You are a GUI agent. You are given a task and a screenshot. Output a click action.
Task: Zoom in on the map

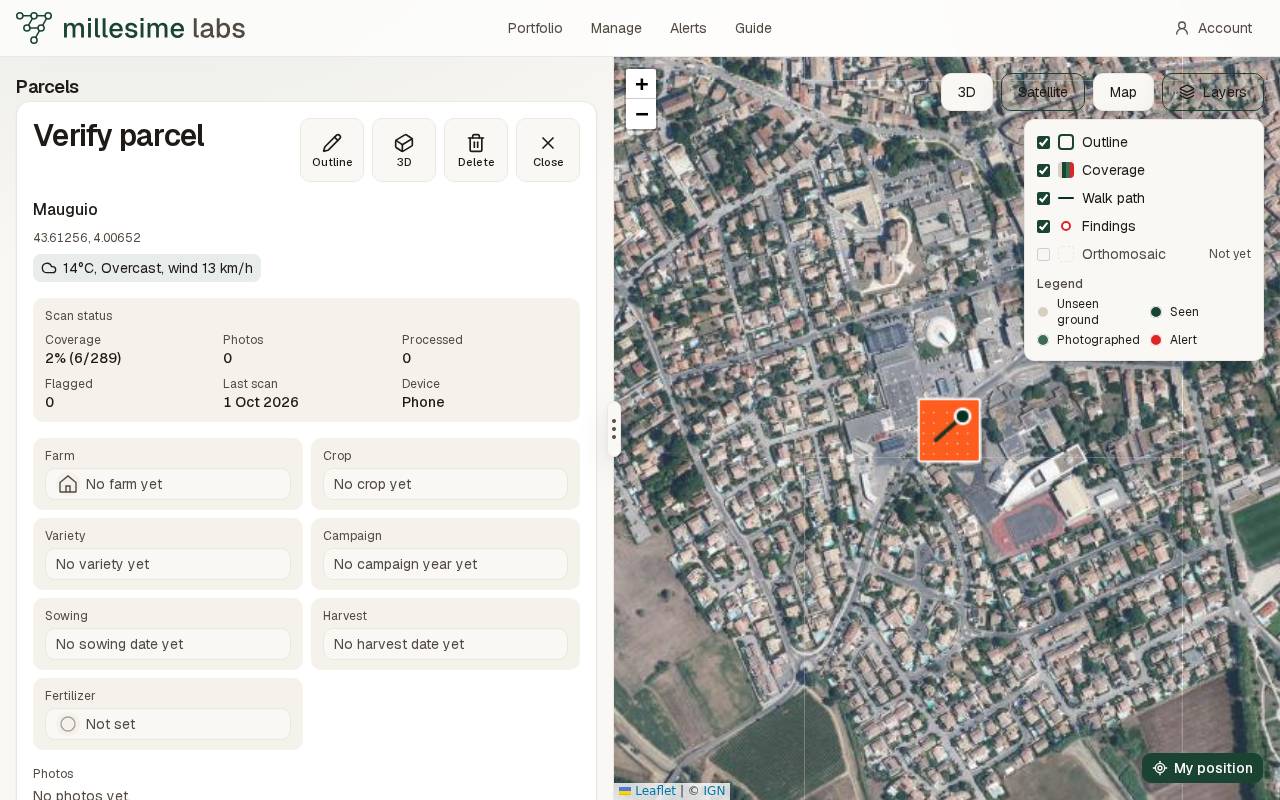tap(641, 84)
